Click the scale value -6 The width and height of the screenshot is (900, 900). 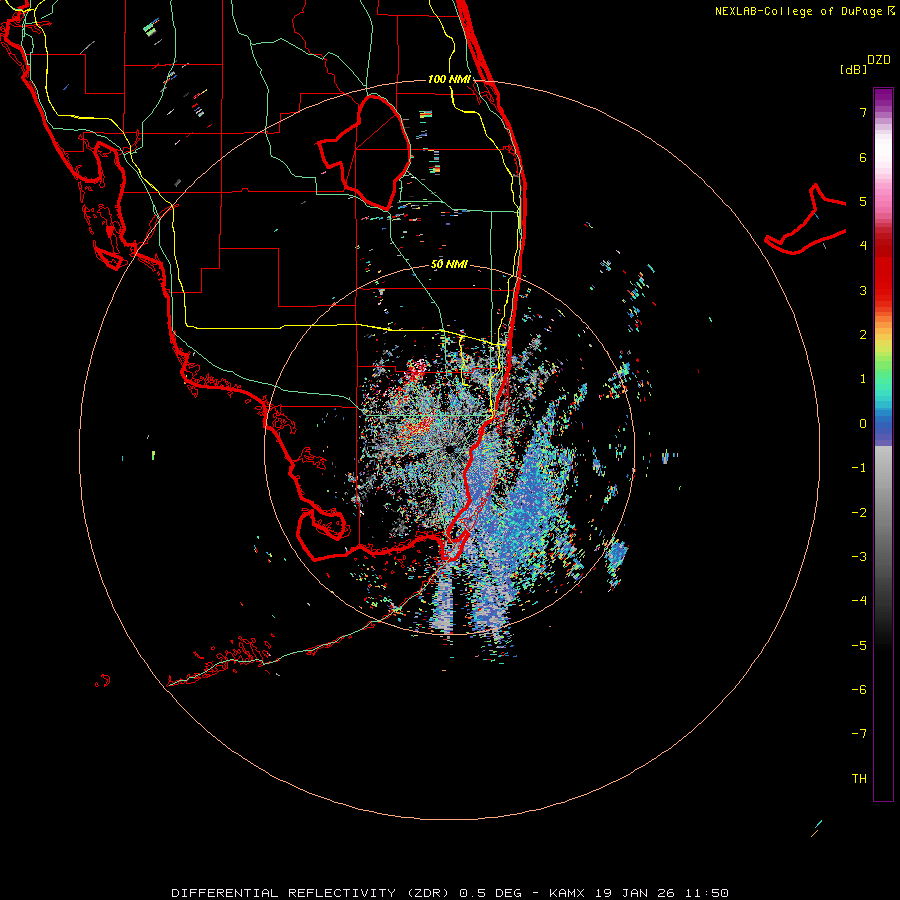click(x=859, y=690)
